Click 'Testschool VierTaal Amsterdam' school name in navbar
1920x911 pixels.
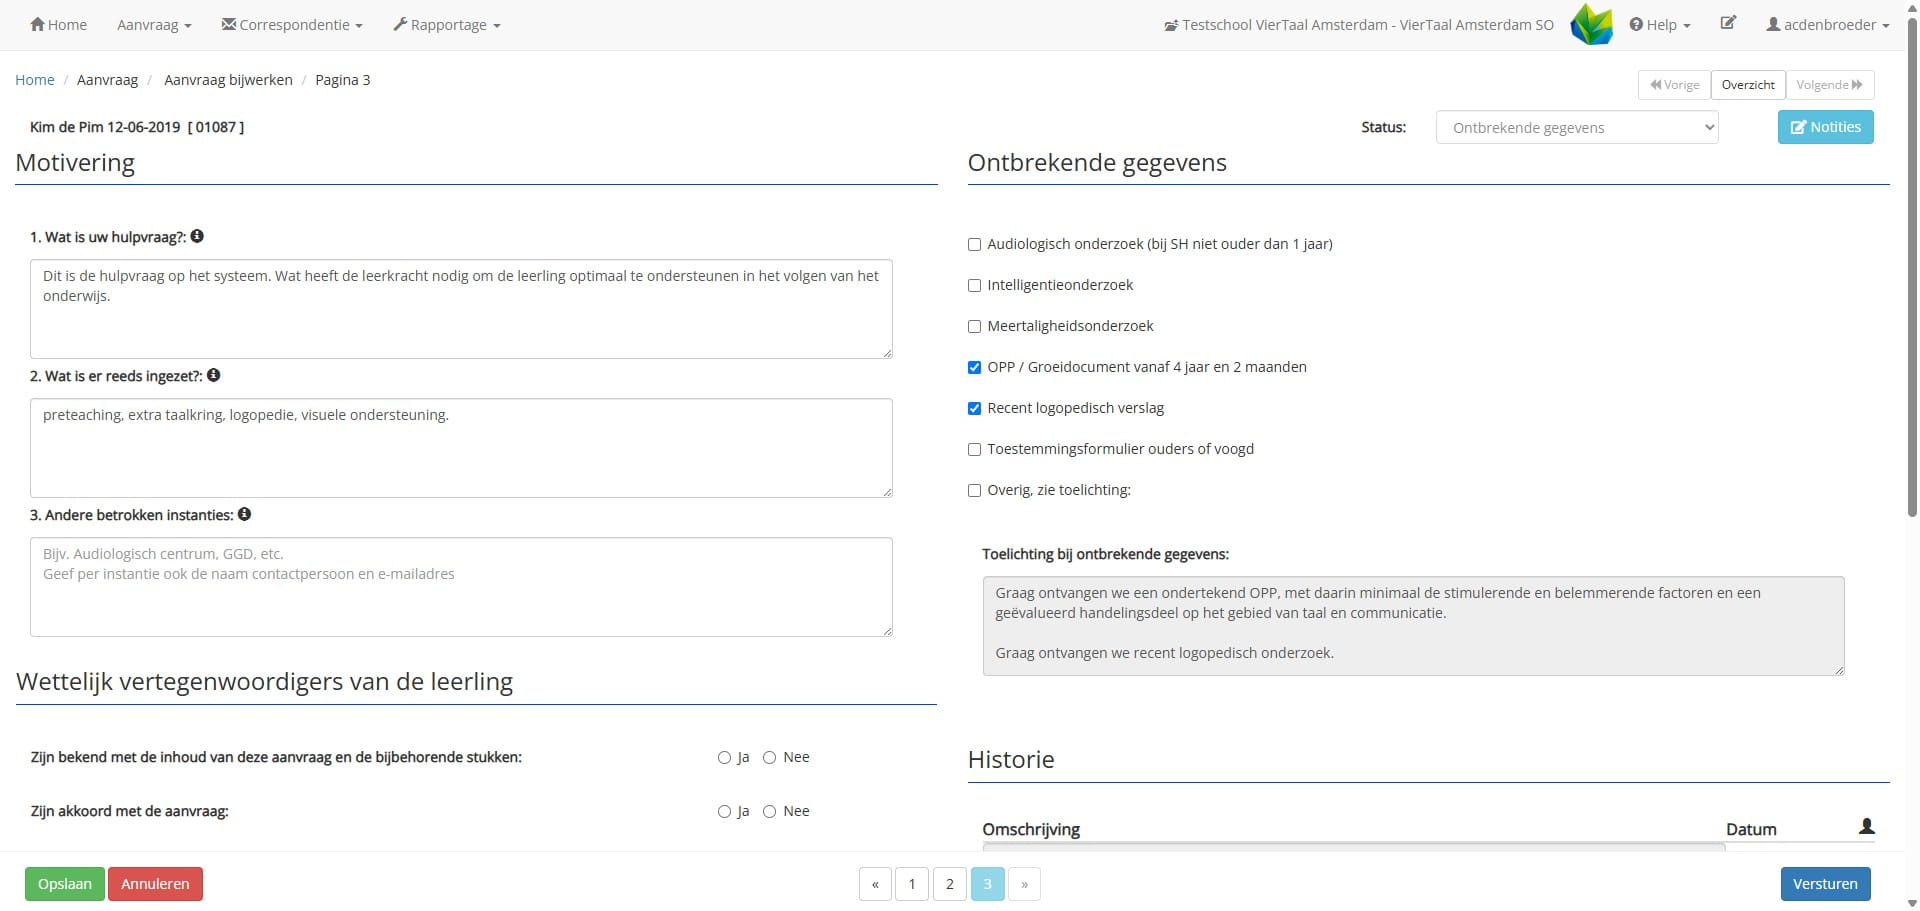pos(1358,25)
